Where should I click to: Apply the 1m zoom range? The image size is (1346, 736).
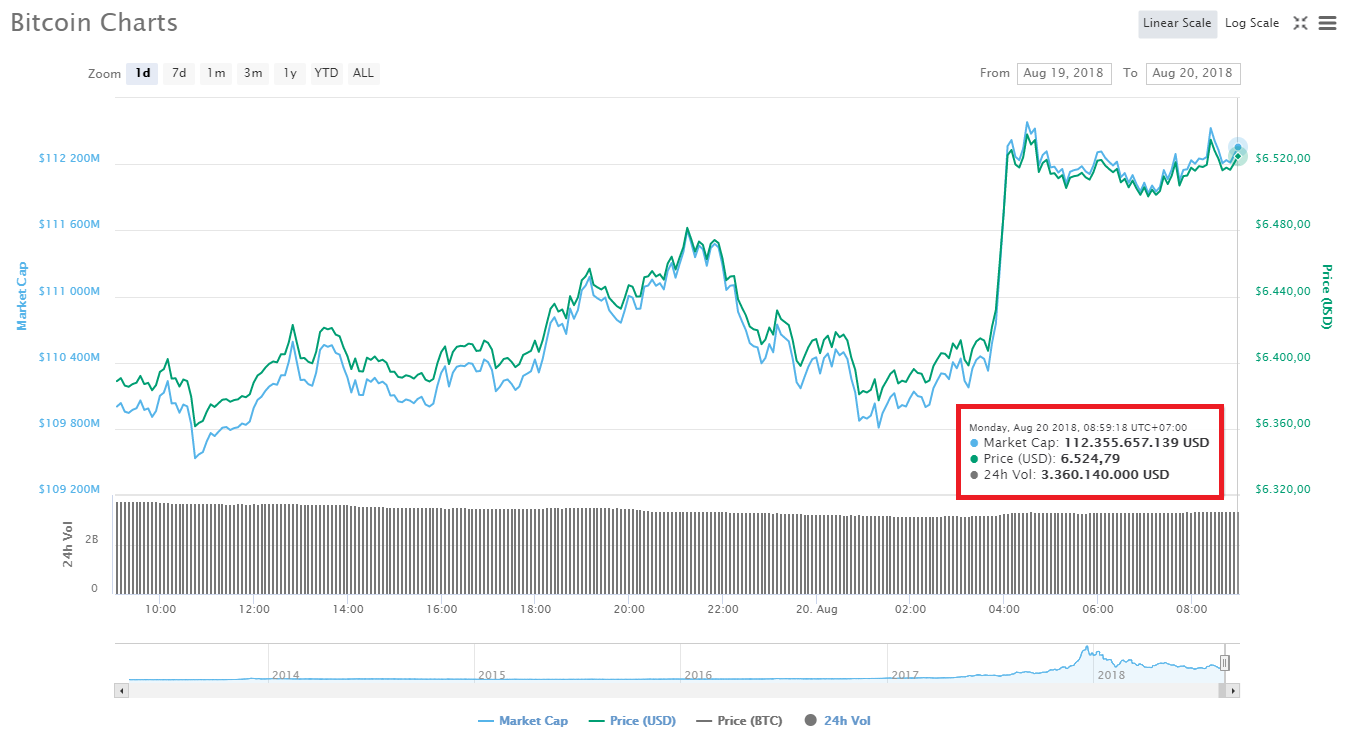[215, 73]
